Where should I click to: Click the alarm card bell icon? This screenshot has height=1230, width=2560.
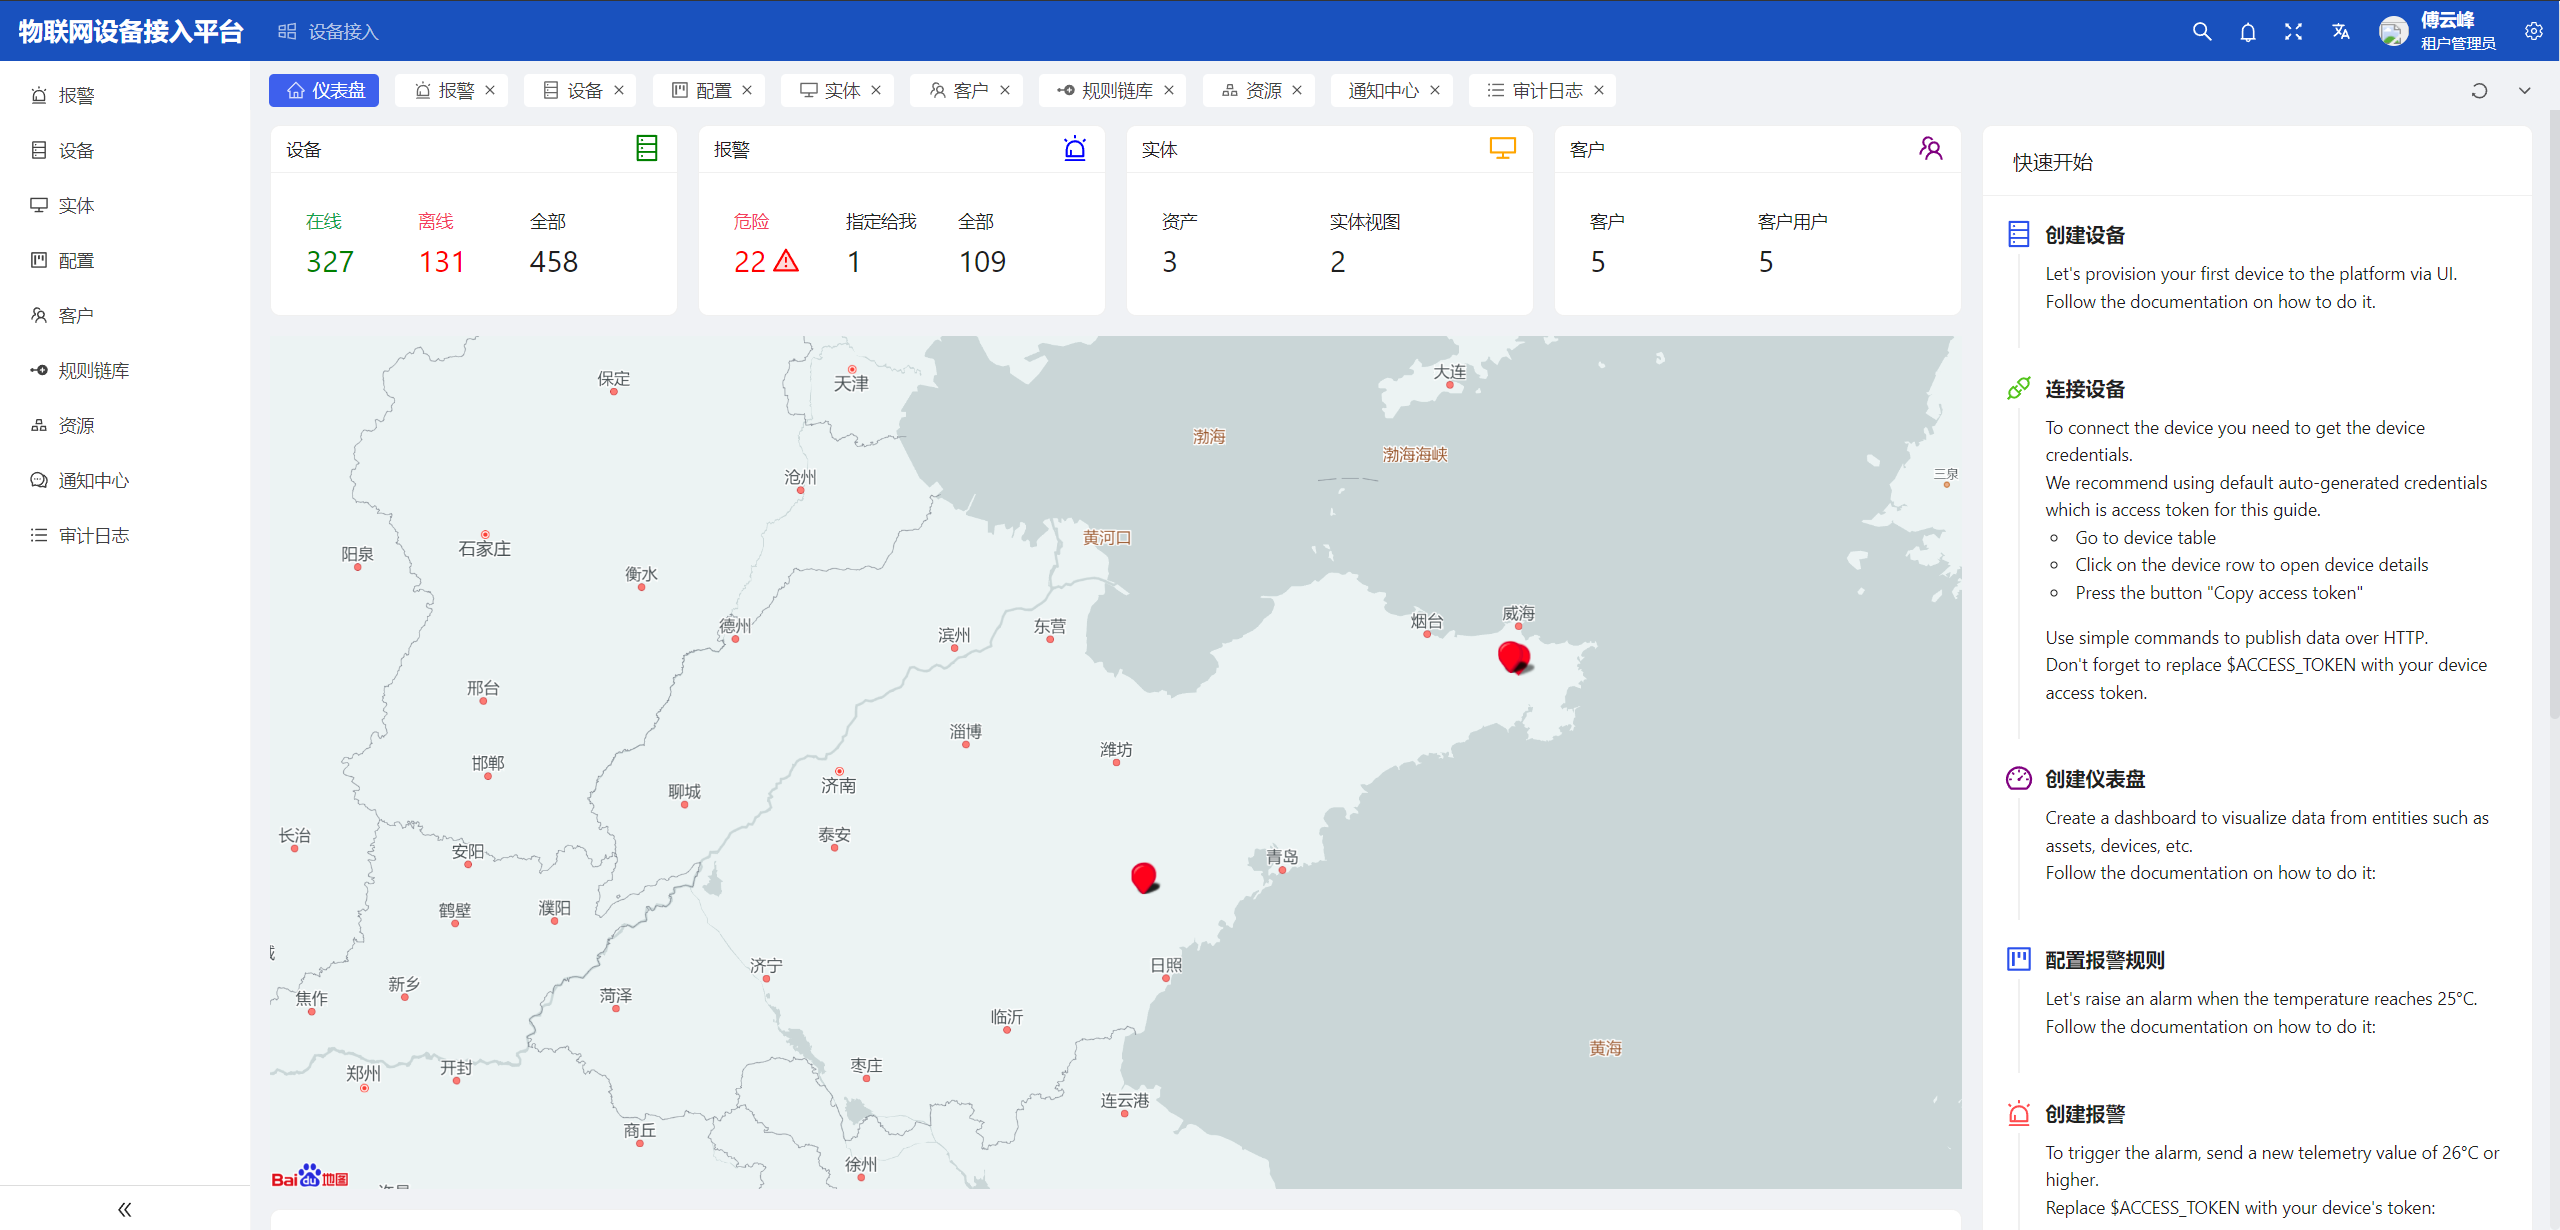coord(1075,149)
